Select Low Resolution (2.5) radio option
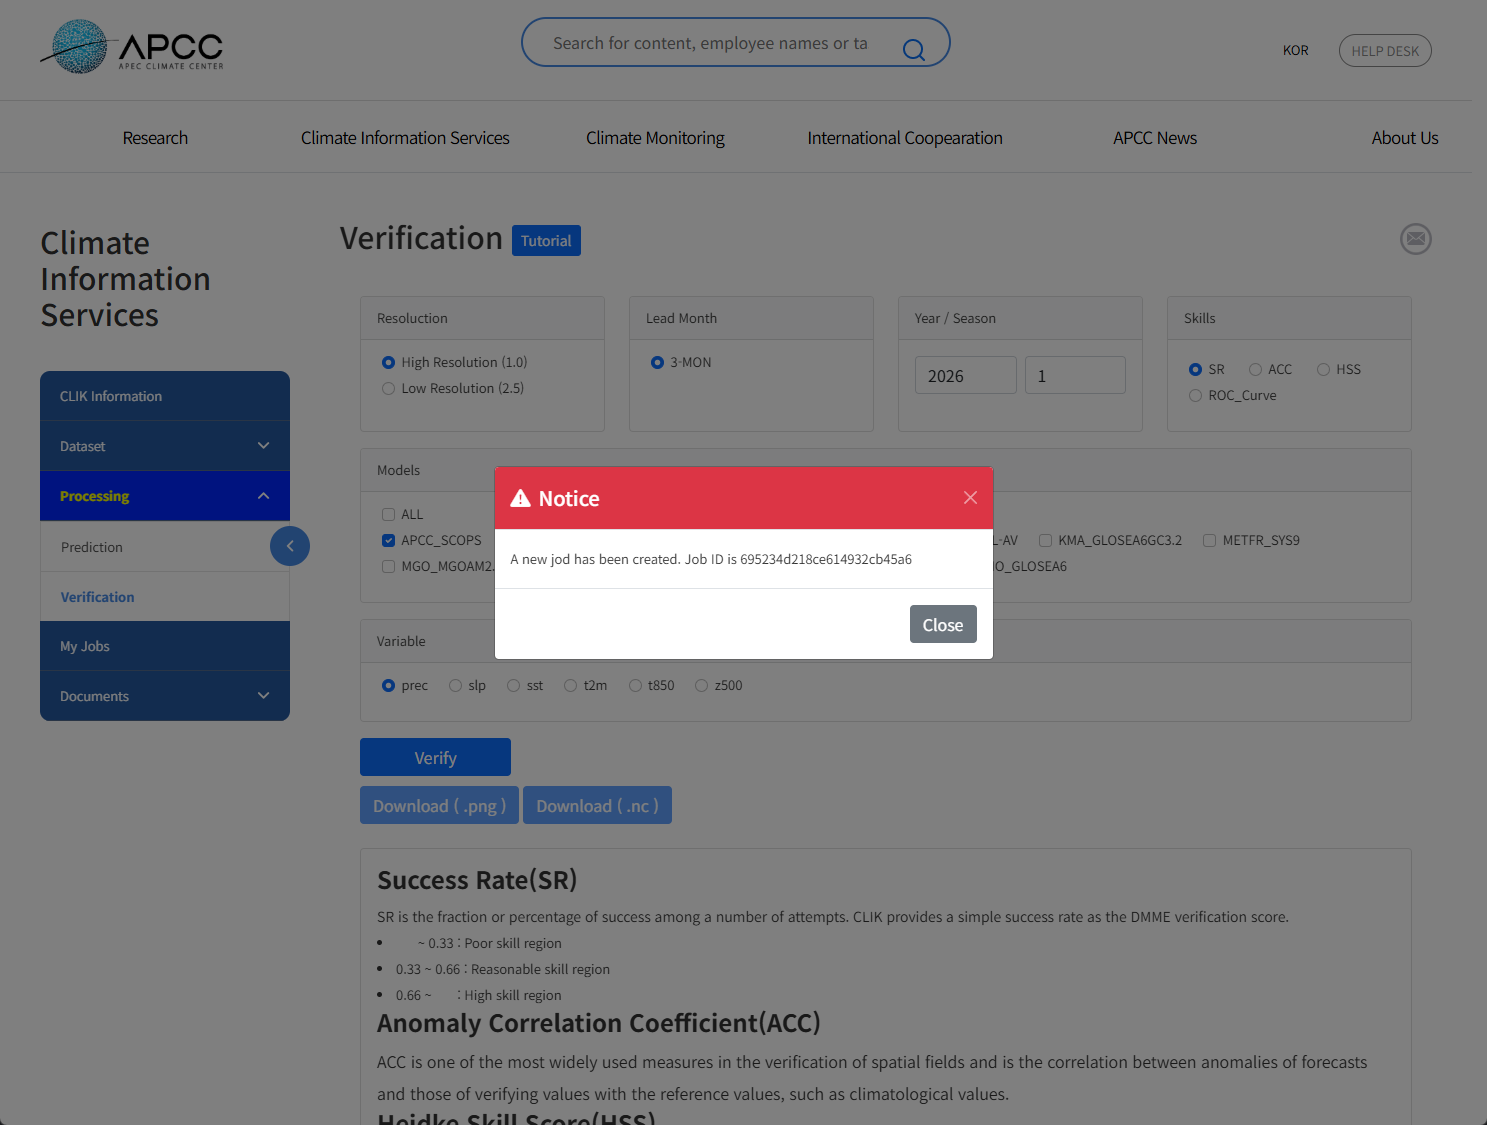 click(389, 389)
